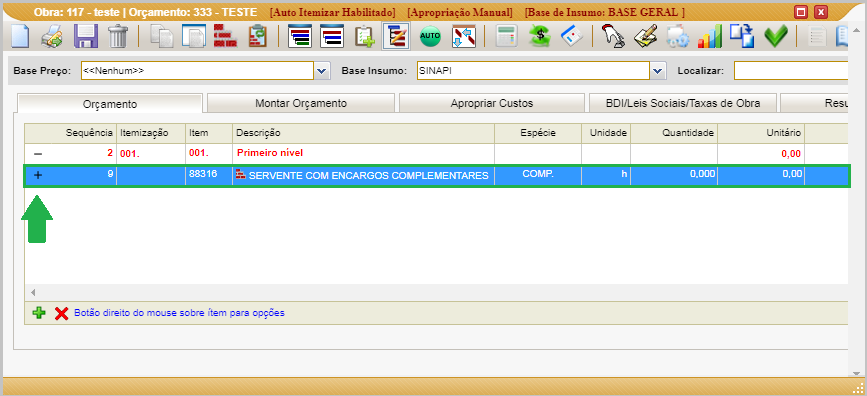Collapse the Primeiro nível row with minus

pos(38,153)
